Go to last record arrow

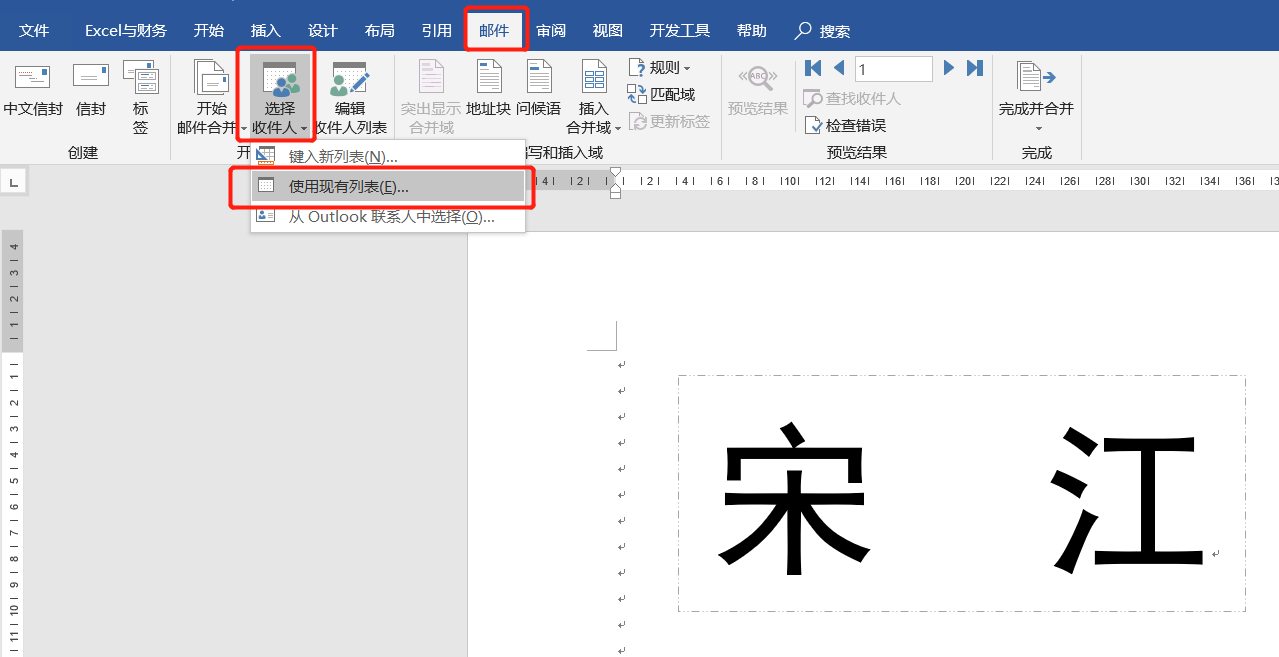[975, 68]
